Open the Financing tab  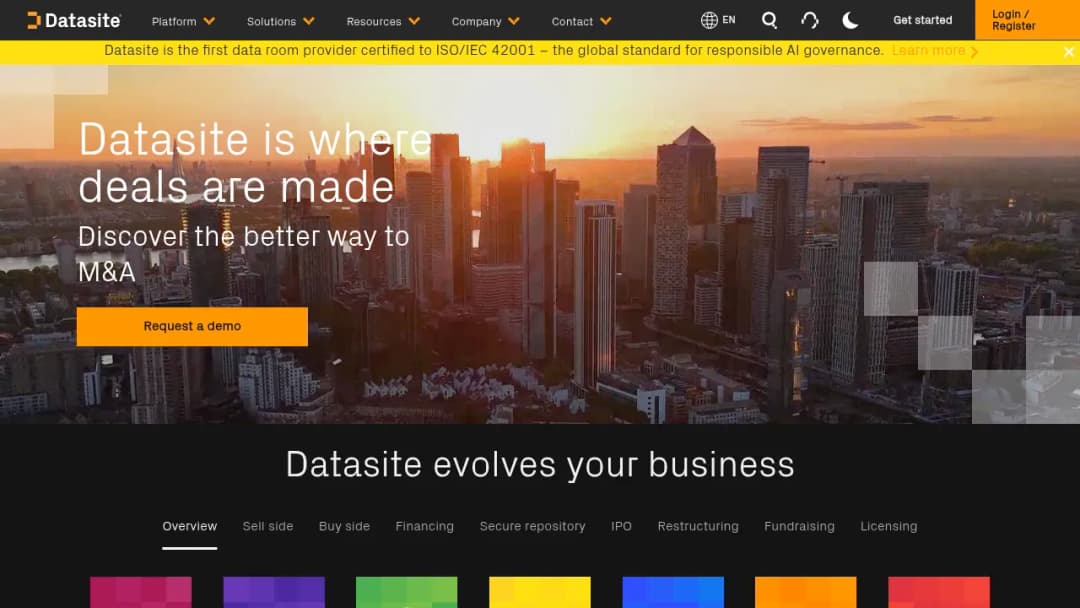pyautogui.click(x=424, y=527)
